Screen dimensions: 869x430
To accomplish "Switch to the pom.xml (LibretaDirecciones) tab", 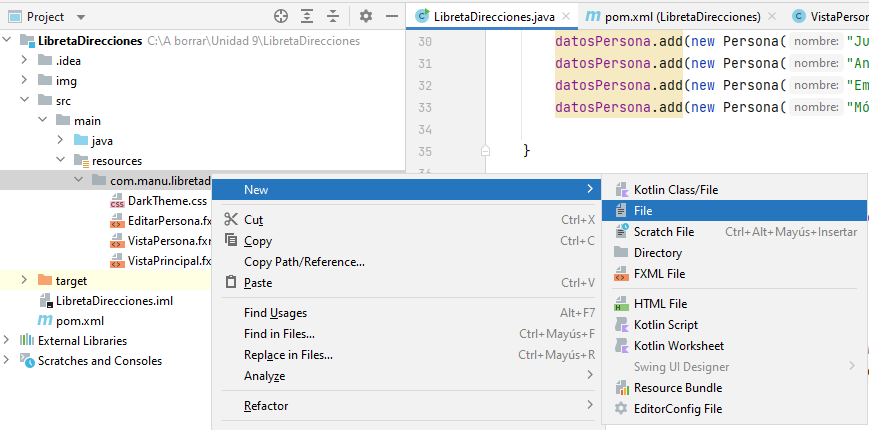I will (683, 17).
